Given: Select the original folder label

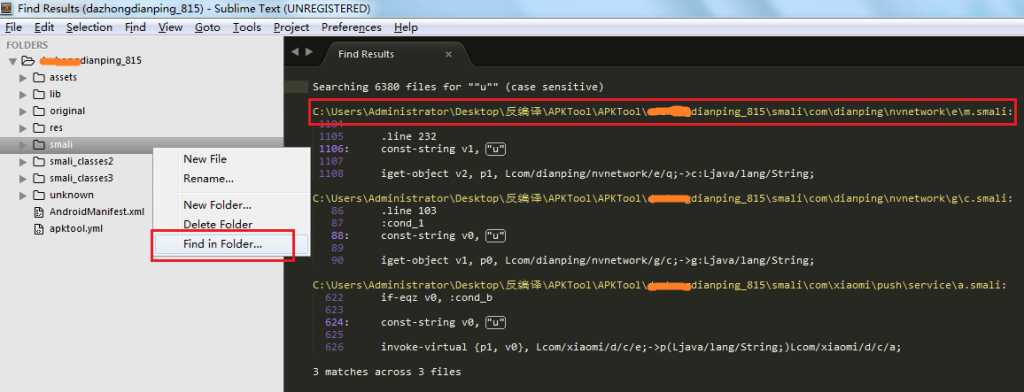Looking at the screenshot, I should tap(67, 111).
